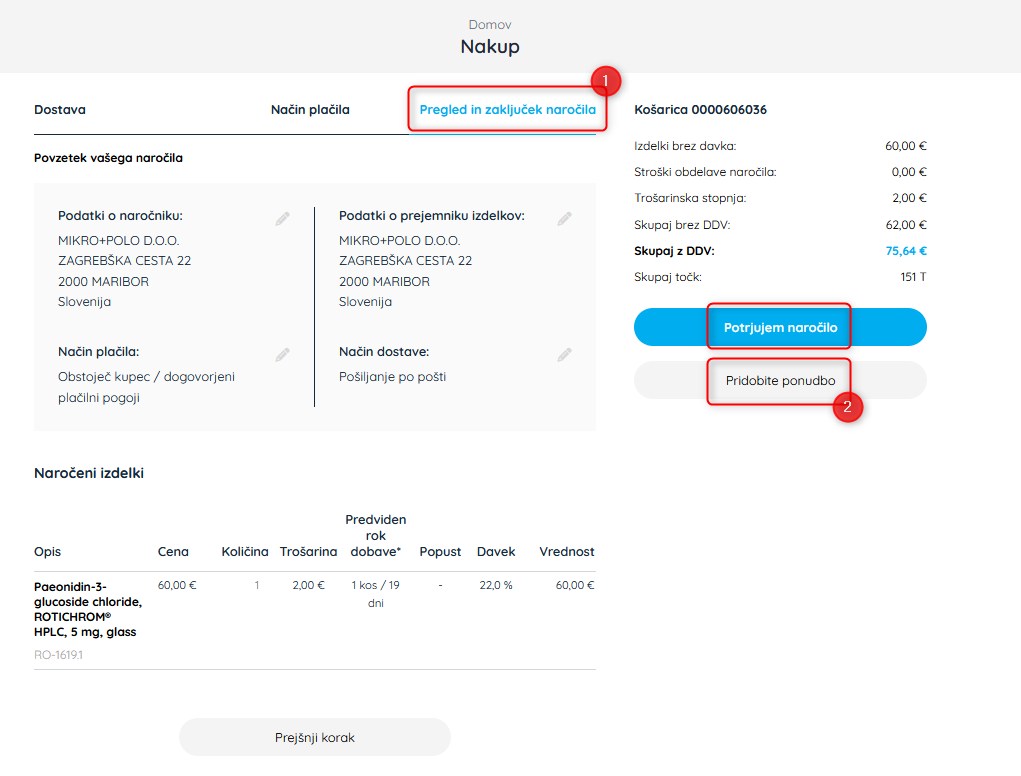This screenshot has width=1021, height=776.
Task: Click the Skupaj z DDV total amount
Action: tap(906, 251)
